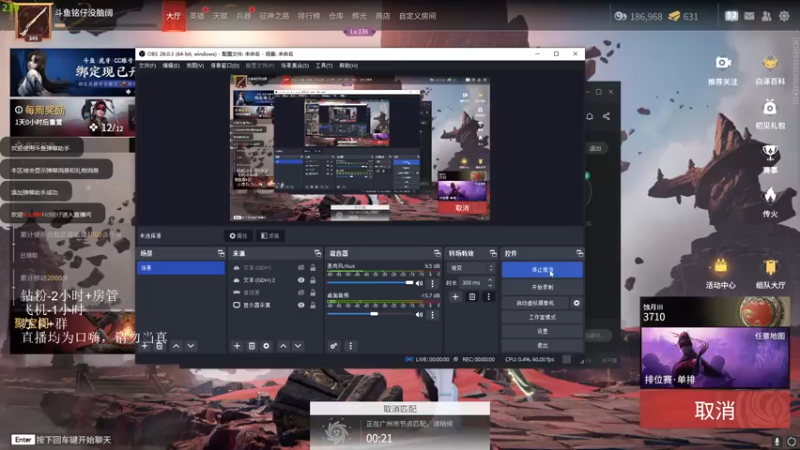Open the 视图(V) menu in OBS
Viewport: 800px width, 450px height.
point(195,66)
